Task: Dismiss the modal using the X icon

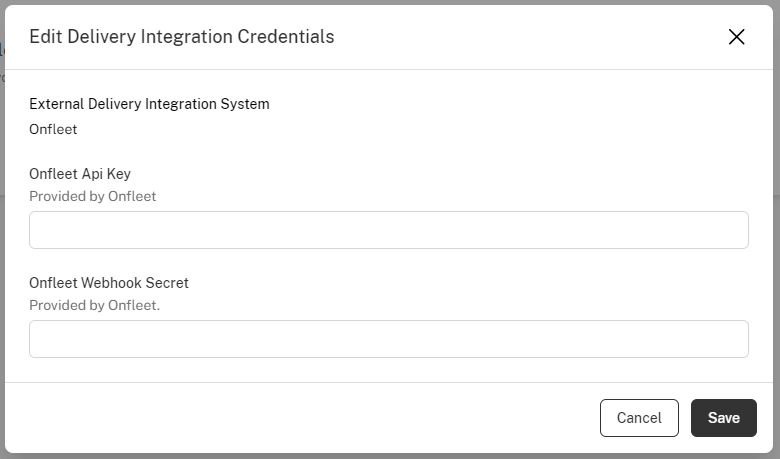Action: [x=737, y=37]
